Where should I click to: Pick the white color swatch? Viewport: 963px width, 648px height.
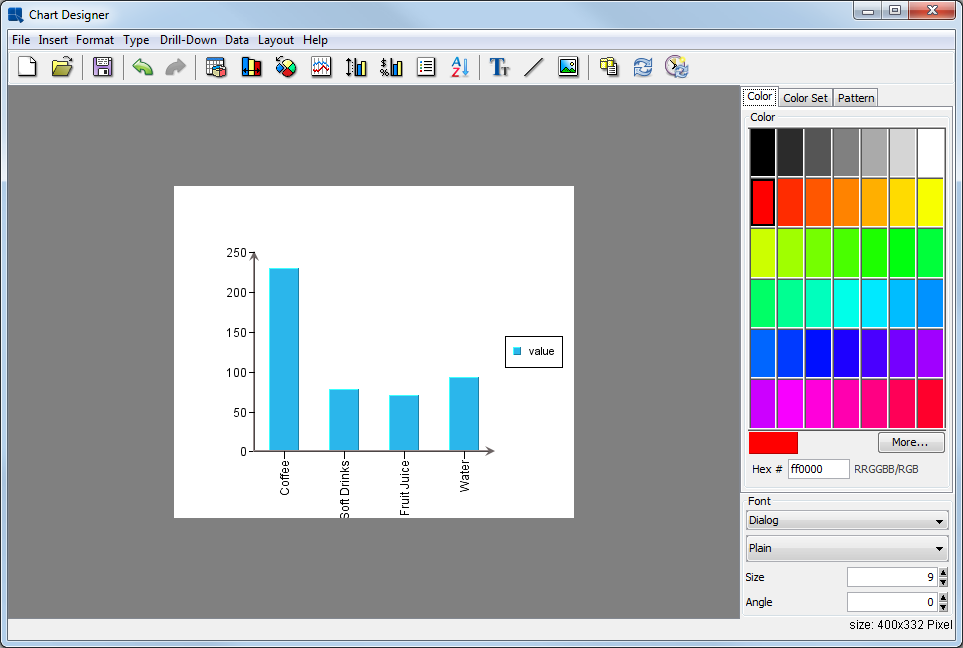pyautogui.click(x=930, y=152)
